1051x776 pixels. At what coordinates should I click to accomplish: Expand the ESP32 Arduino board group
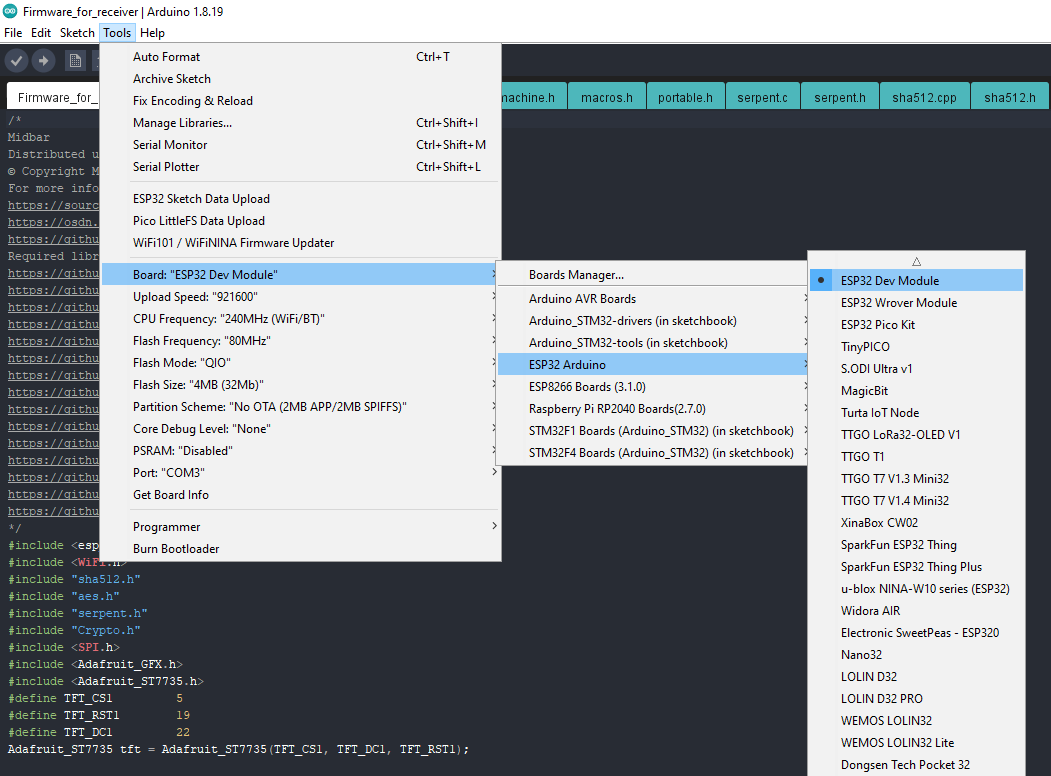652,365
